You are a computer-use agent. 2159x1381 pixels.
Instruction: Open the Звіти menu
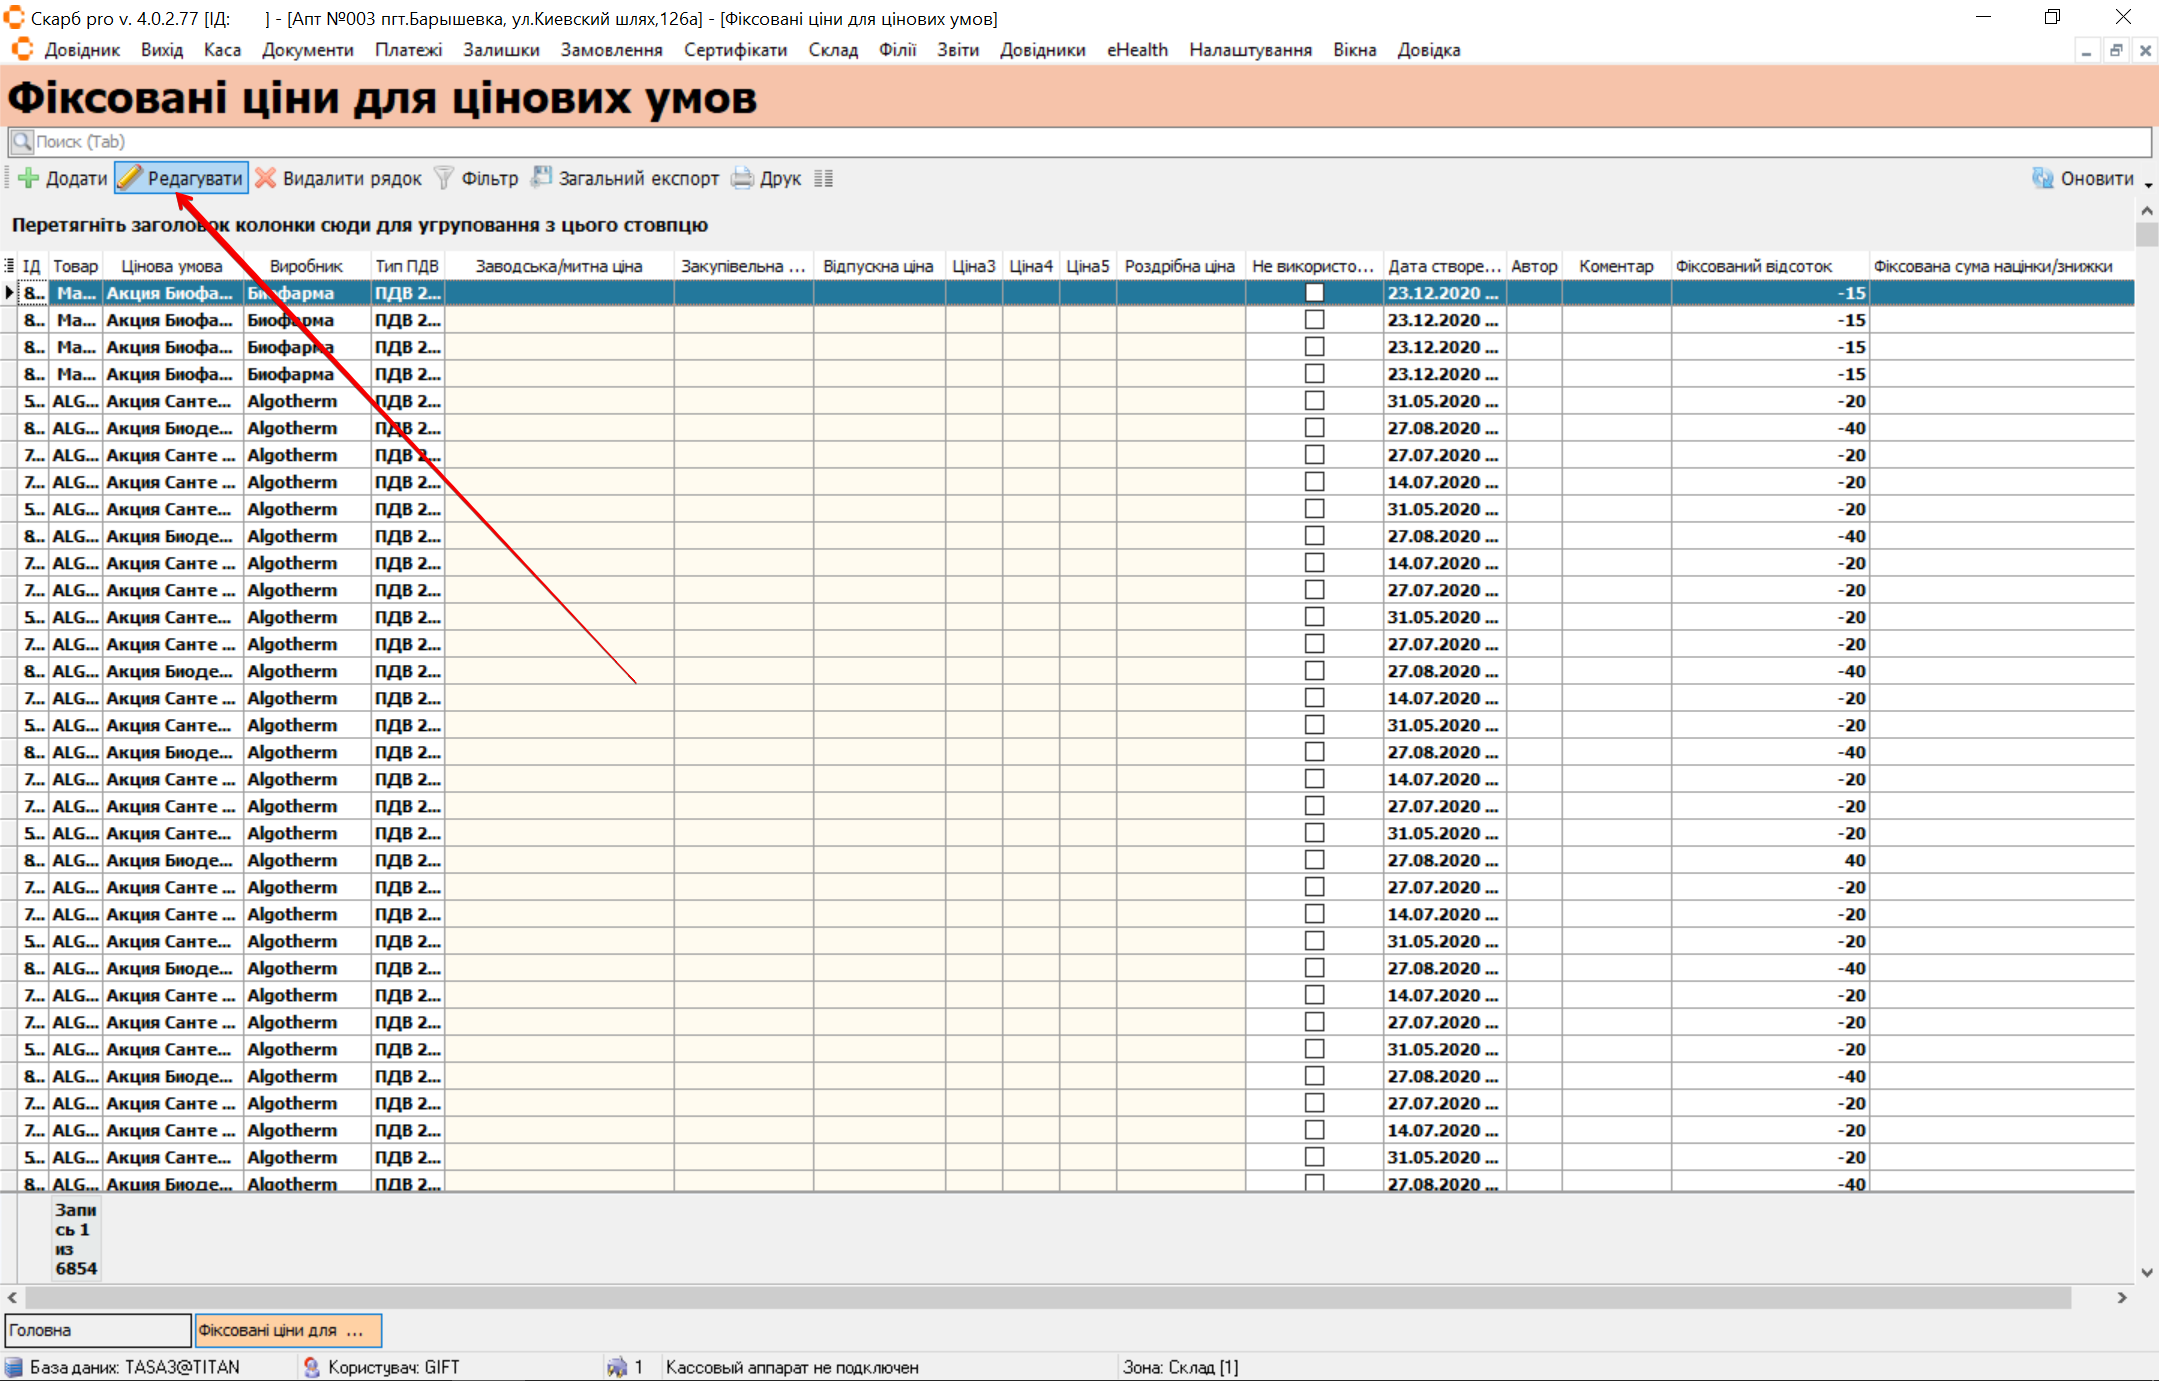pyautogui.click(x=957, y=50)
